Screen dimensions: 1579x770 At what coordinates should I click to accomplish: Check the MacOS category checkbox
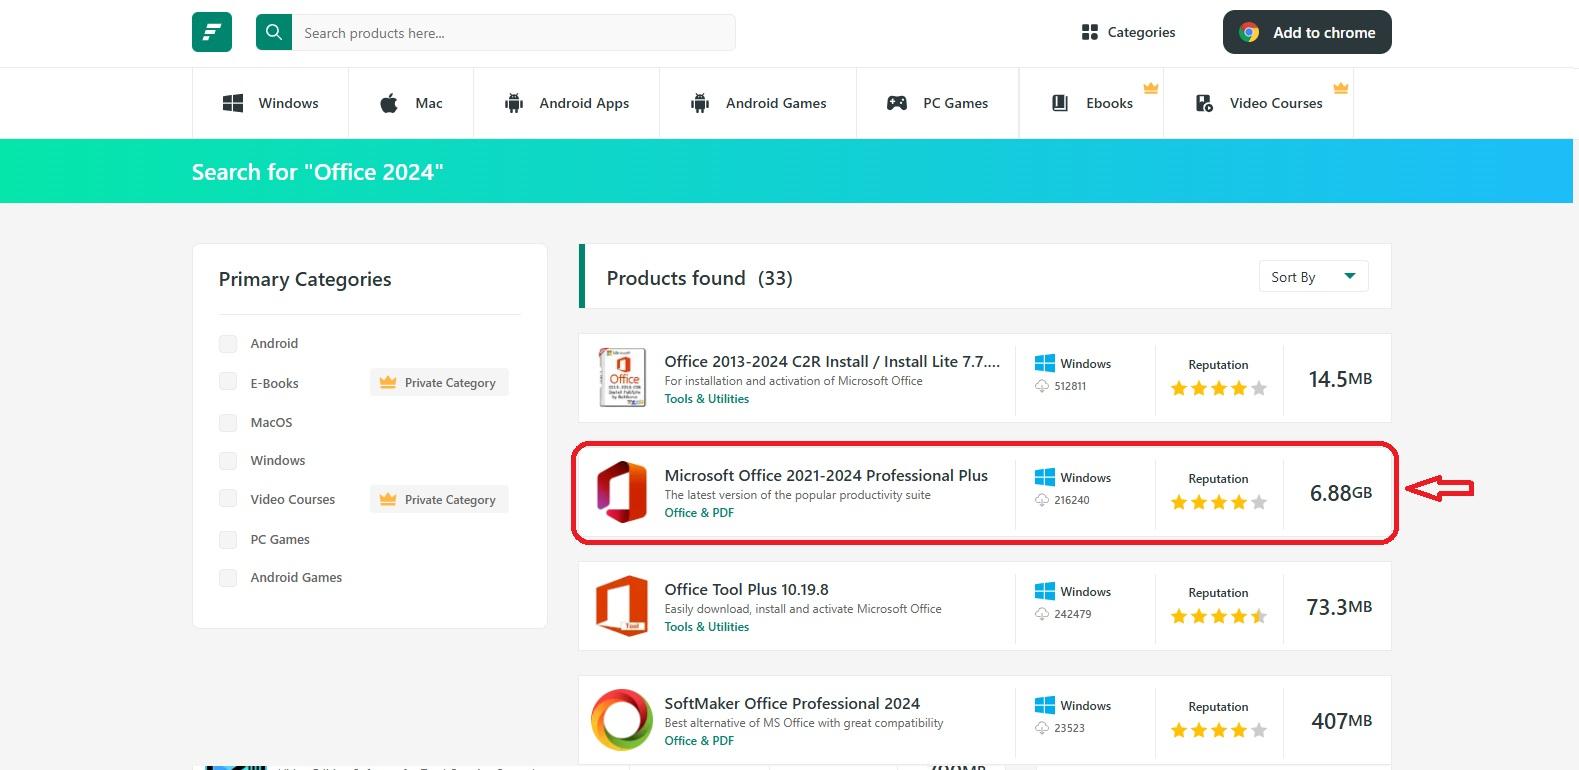(228, 422)
